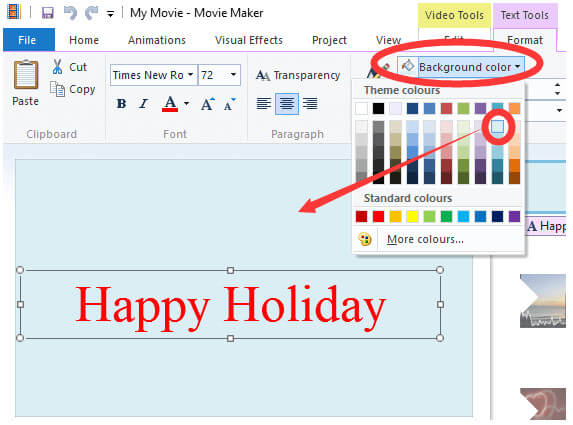This screenshot has width=573, height=425.
Task: Click the Copy pages icon
Action: (57, 89)
